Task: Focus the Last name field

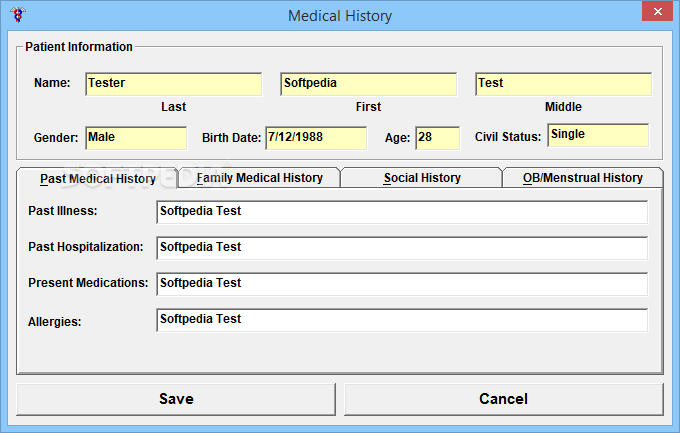Action: 173,84
